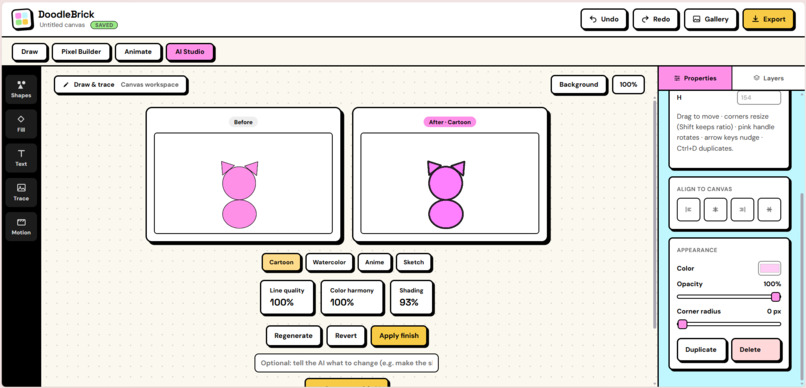
Task: Select the Fill tool
Action: click(x=21, y=124)
